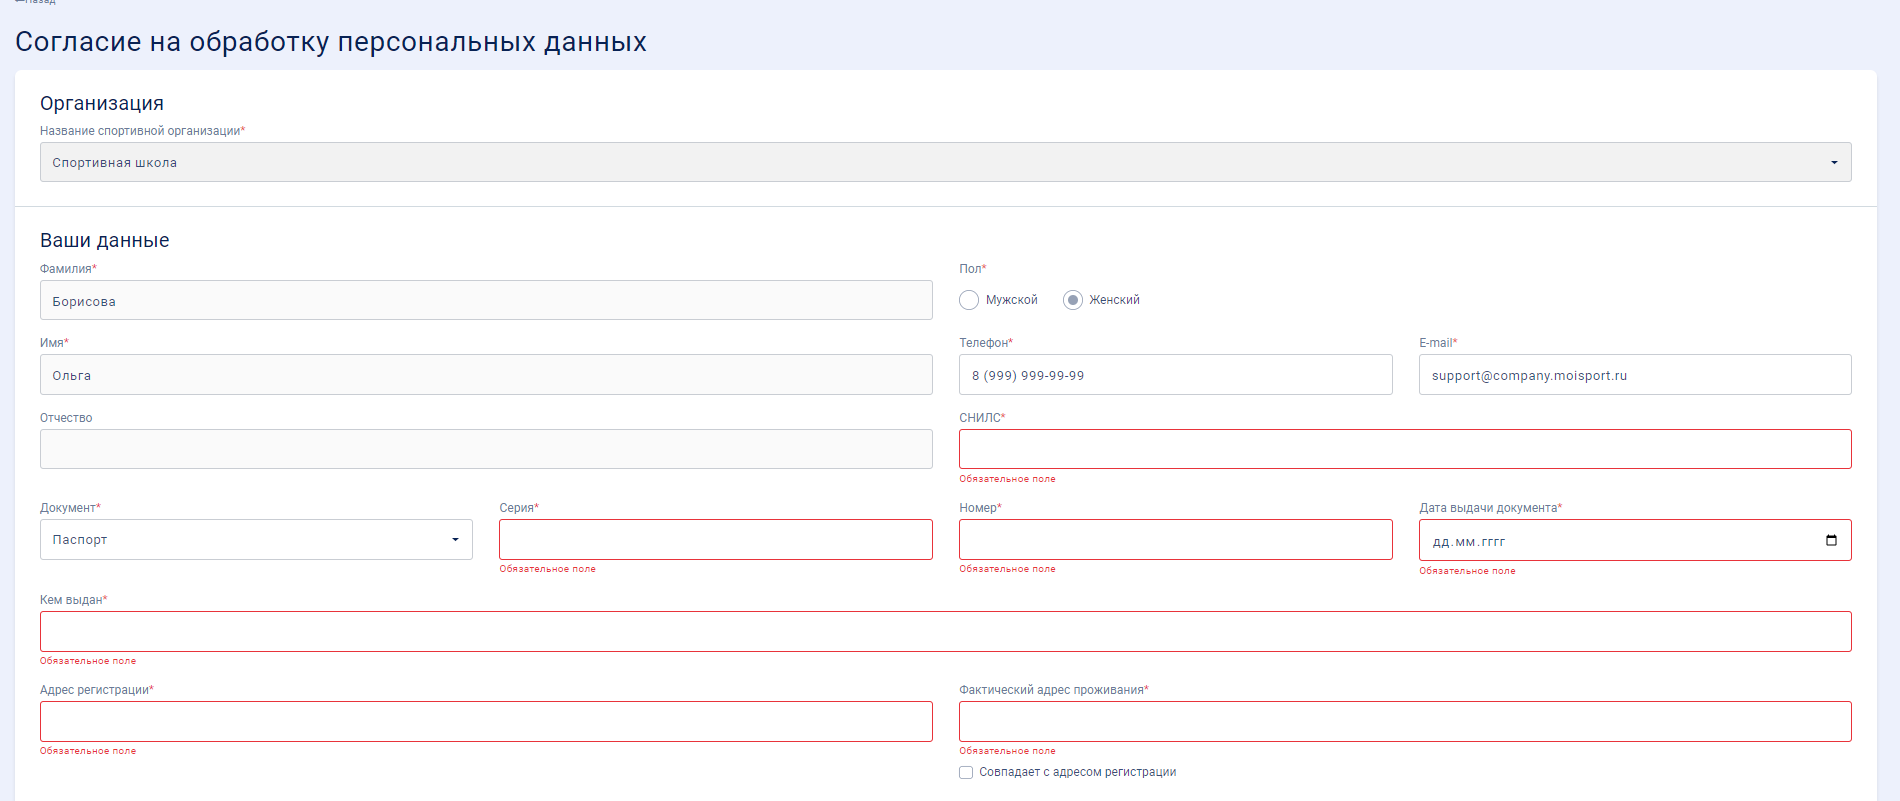Click the Телефон input field
Screen dimensions: 1900x801
click(1176, 375)
